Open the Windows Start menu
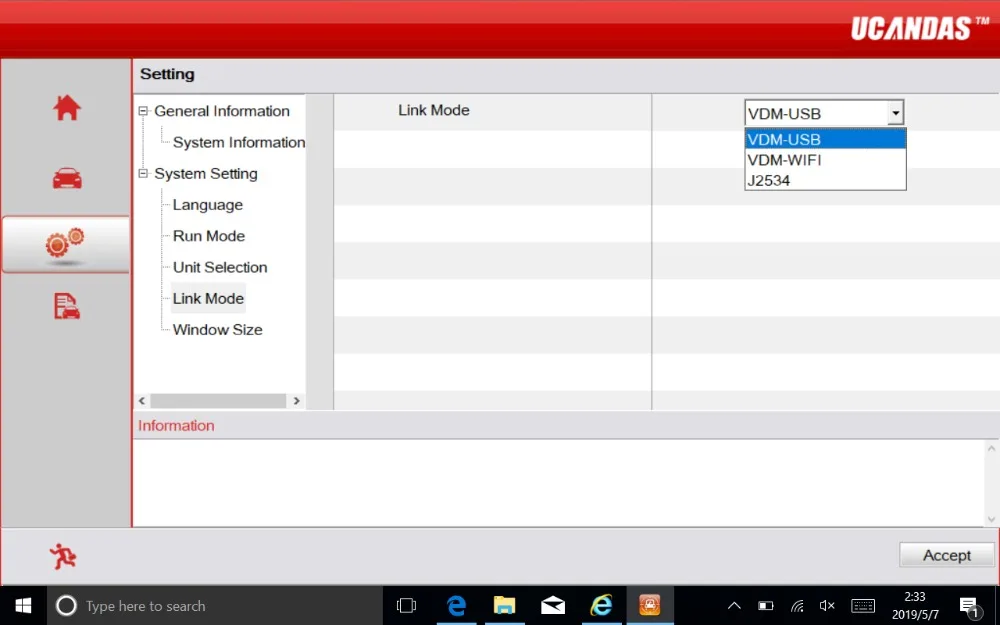Viewport: 1000px width, 625px height. coord(23,605)
